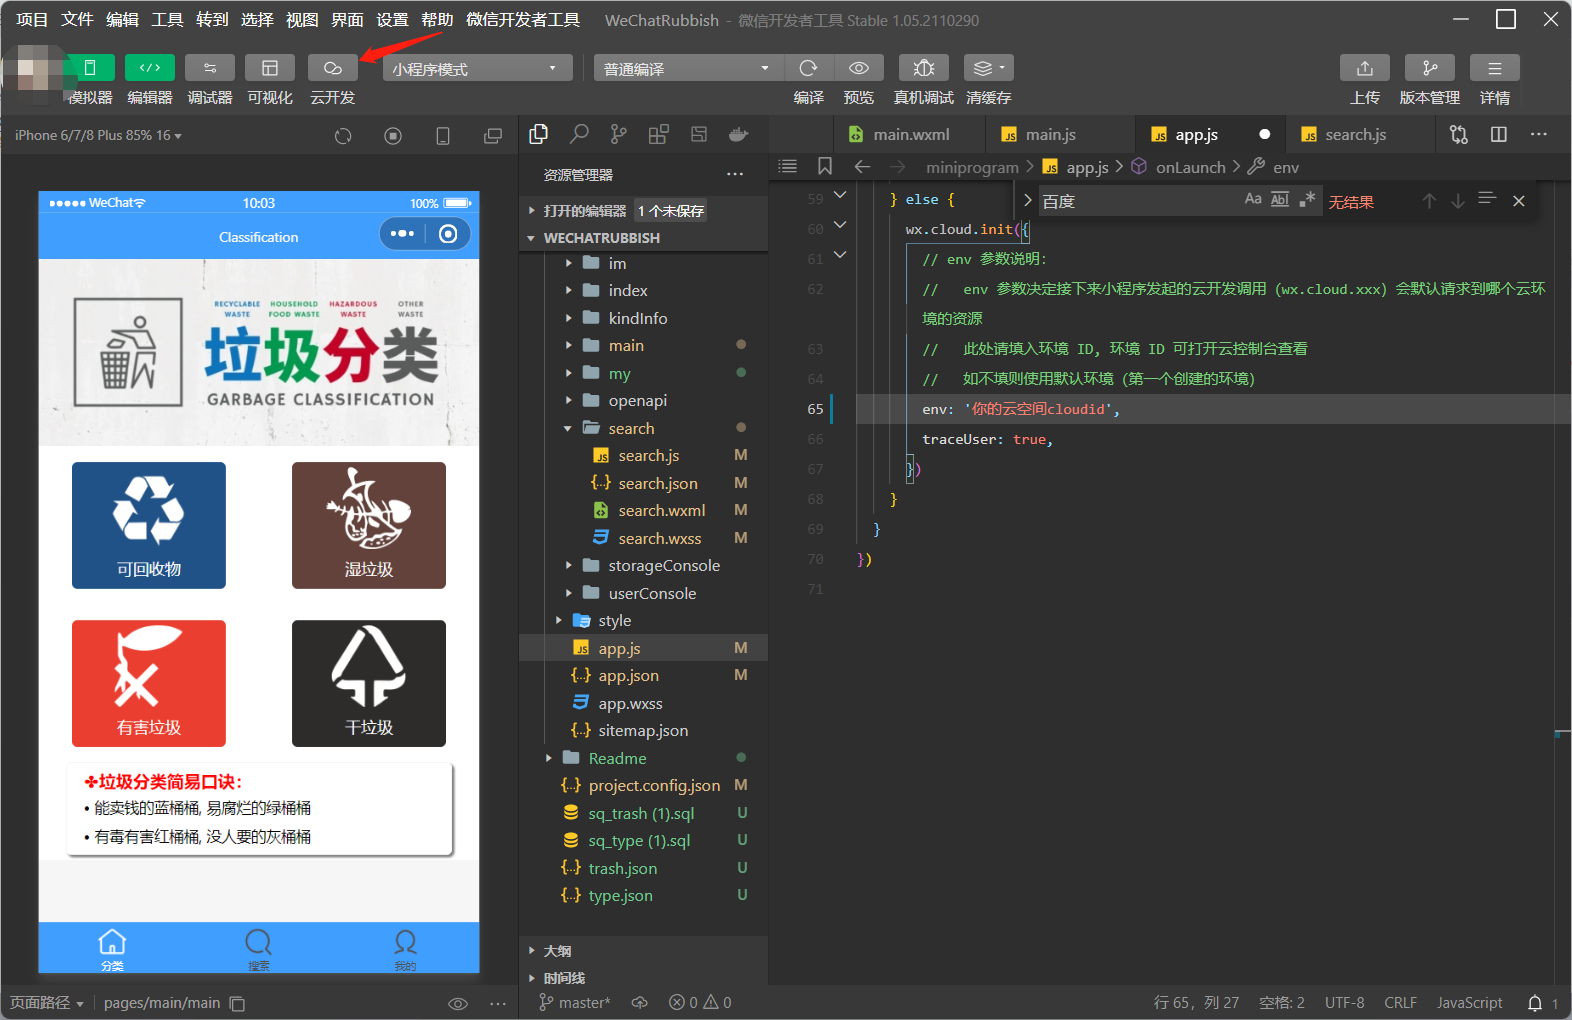Viewport: 1572px width, 1020px height.
Task: Switch to the main.wxml tab
Action: (x=910, y=135)
